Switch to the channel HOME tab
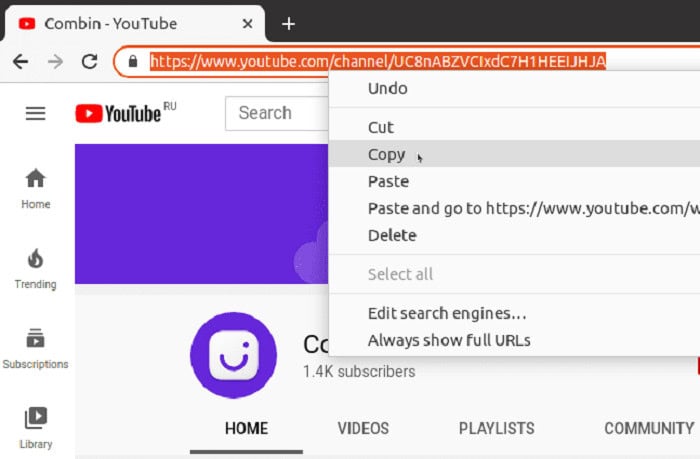 click(246, 429)
